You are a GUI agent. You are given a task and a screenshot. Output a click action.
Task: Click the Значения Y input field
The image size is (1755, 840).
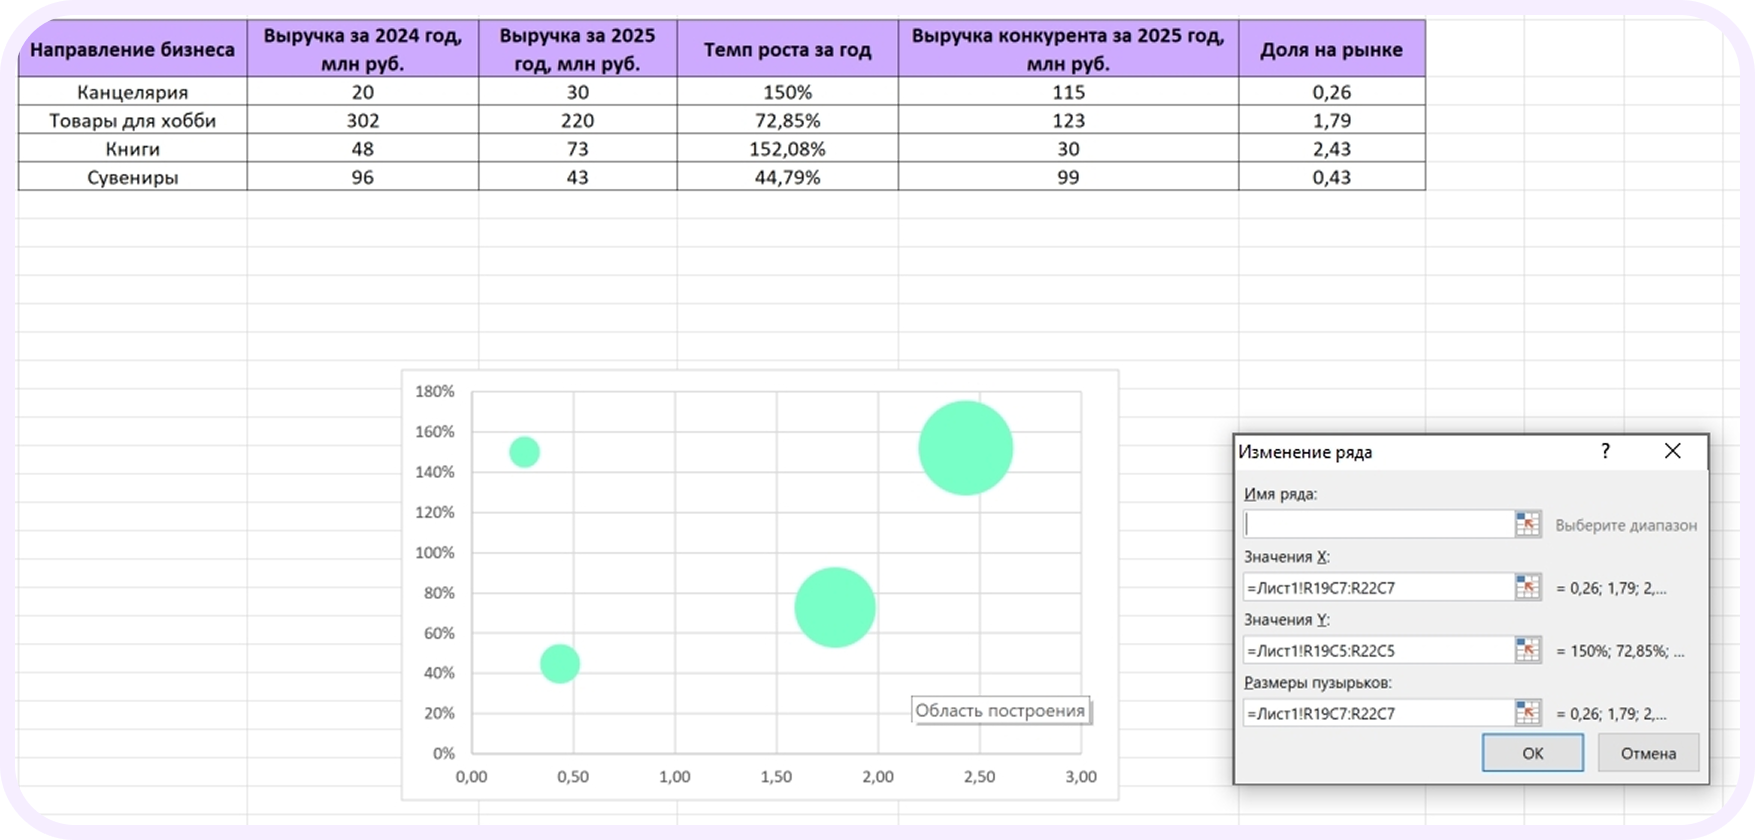[x=1378, y=650]
